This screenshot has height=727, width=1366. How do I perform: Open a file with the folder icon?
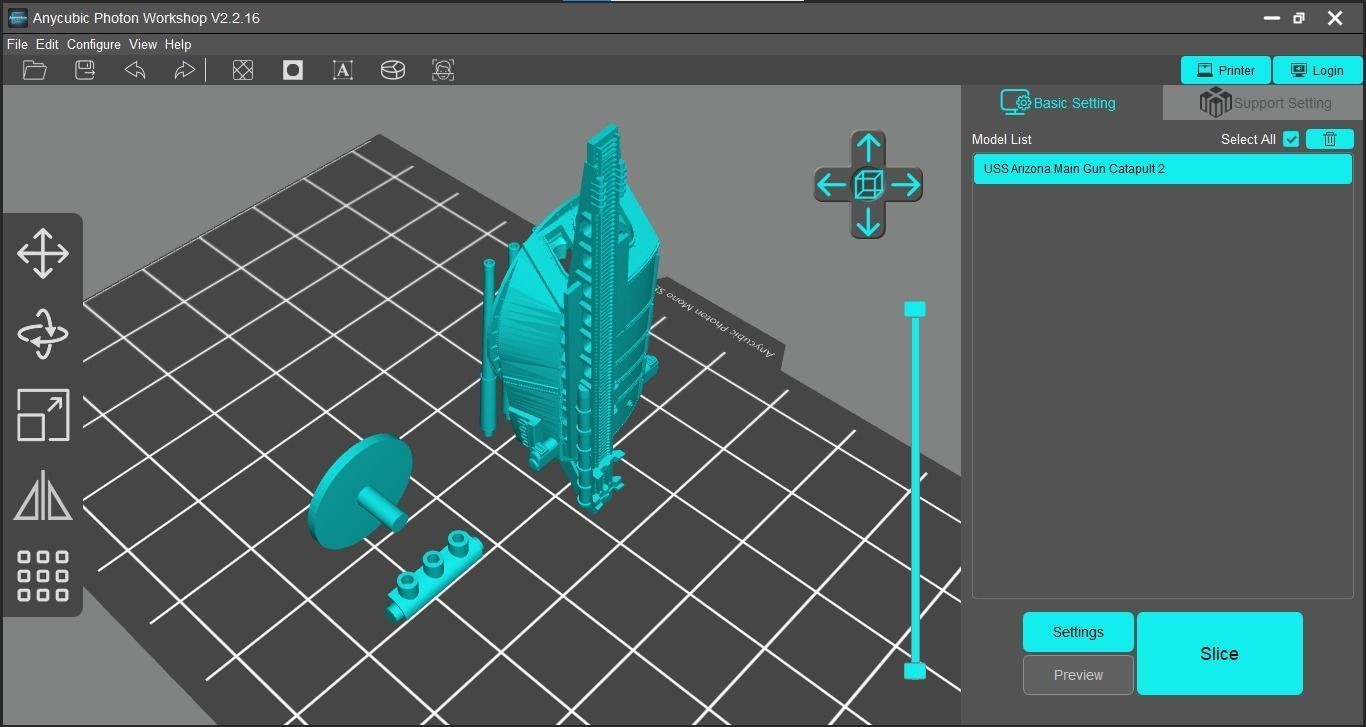coord(35,70)
